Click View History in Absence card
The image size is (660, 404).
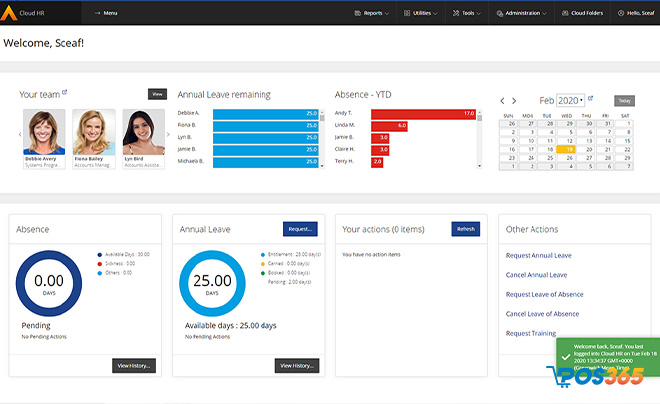[134, 366]
